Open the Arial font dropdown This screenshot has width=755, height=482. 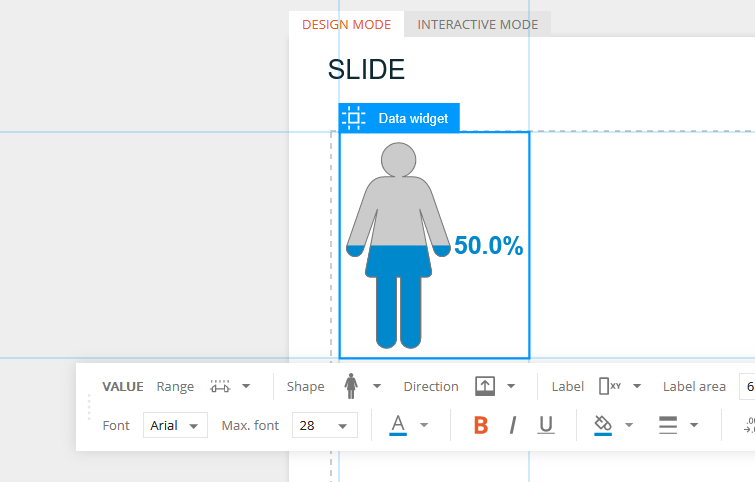click(x=175, y=425)
